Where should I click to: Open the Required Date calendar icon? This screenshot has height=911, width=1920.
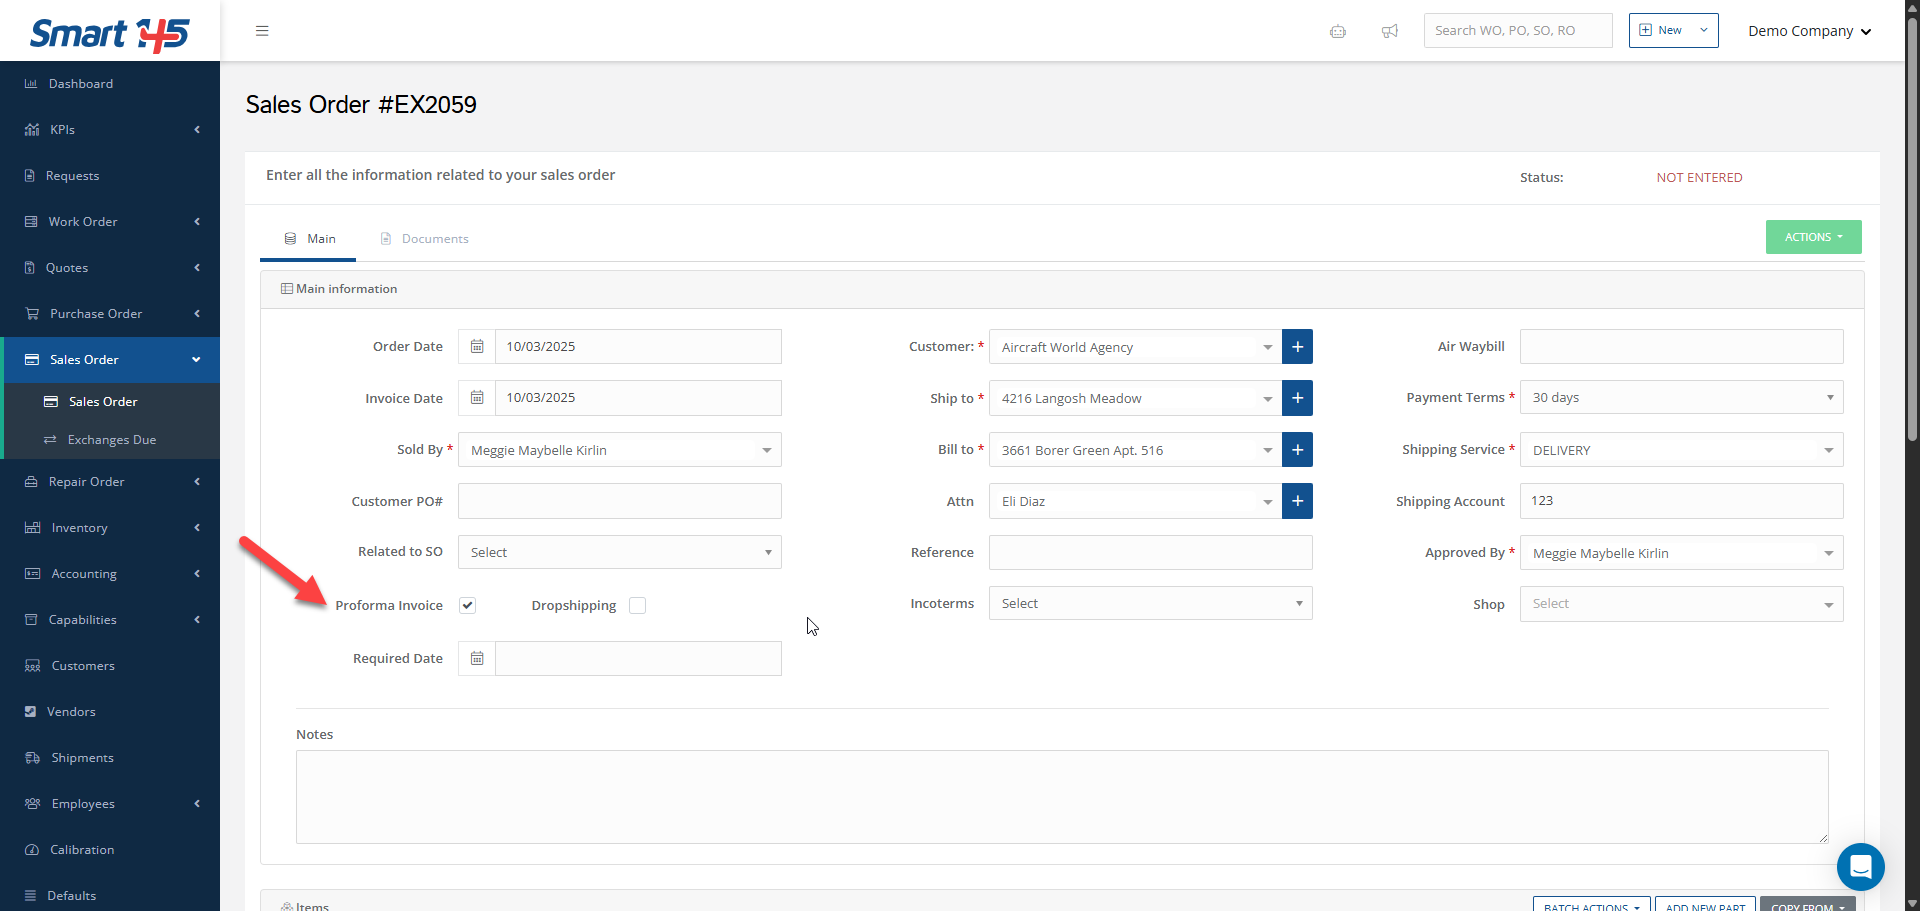[x=477, y=659]
